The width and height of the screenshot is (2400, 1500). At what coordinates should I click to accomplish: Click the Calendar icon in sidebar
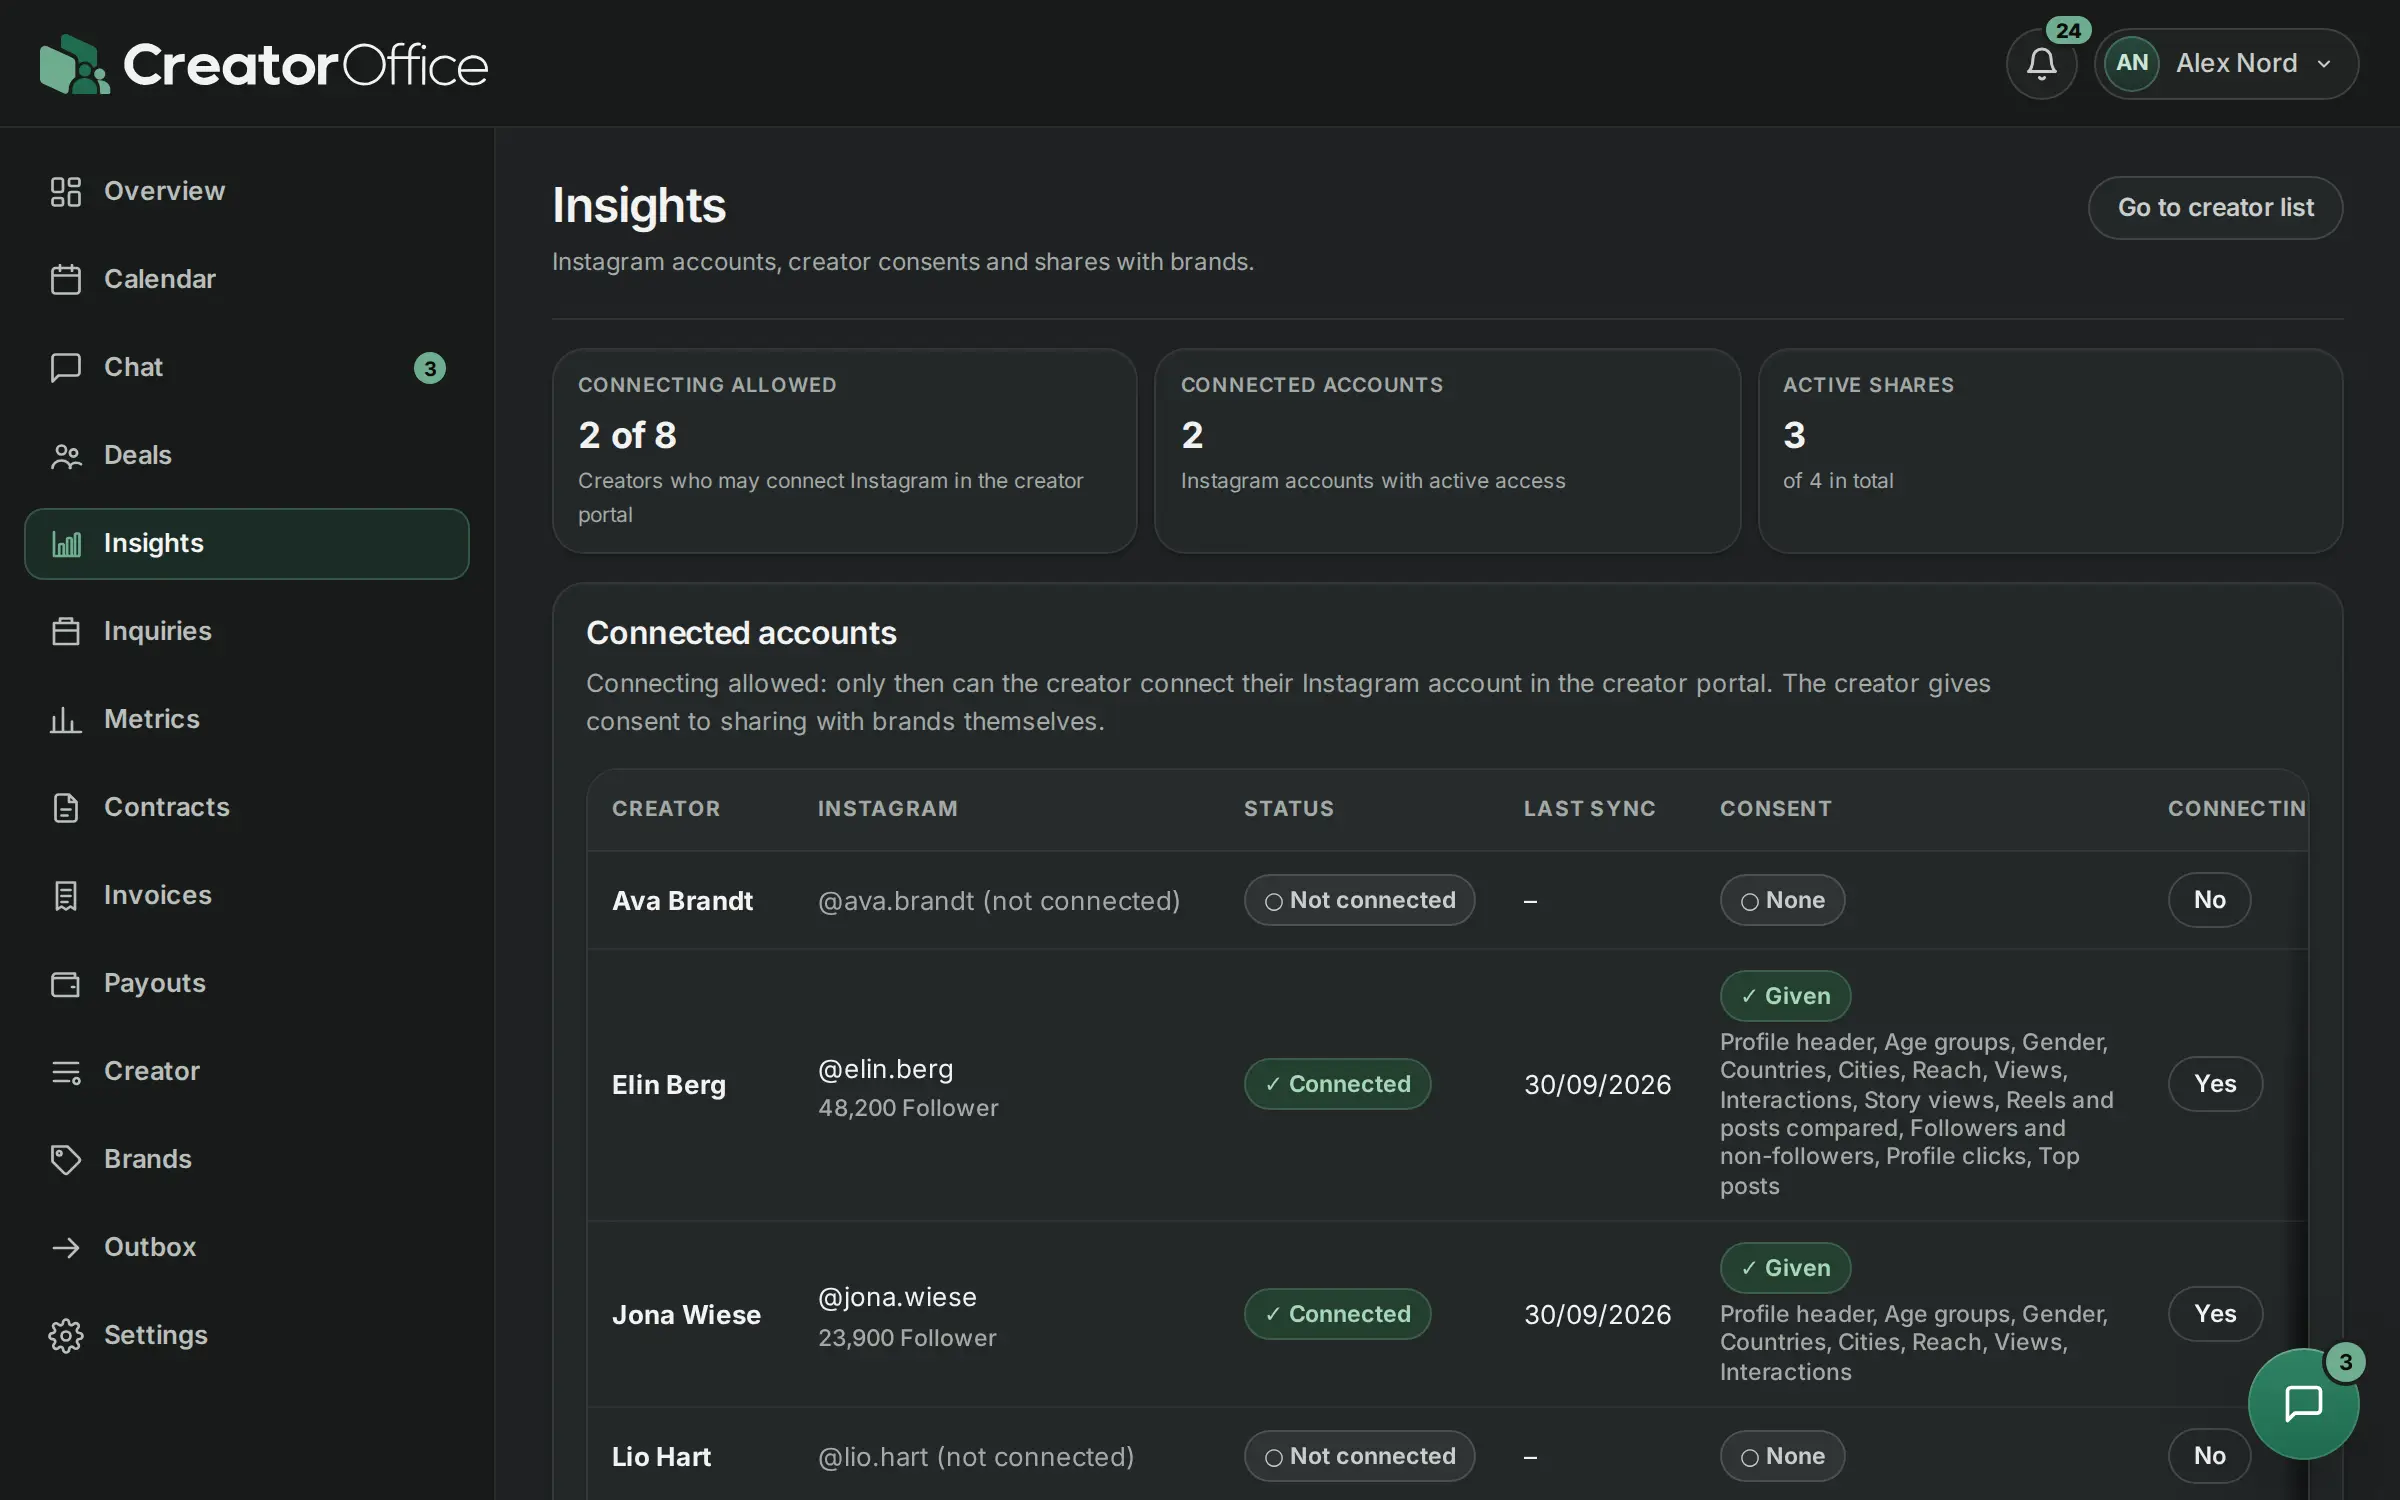point(66,279)
